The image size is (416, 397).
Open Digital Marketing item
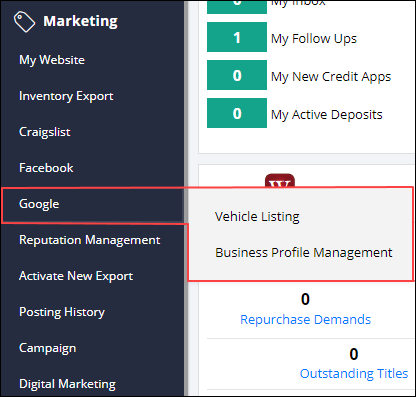pyautogui.click(x=67, y=384)
